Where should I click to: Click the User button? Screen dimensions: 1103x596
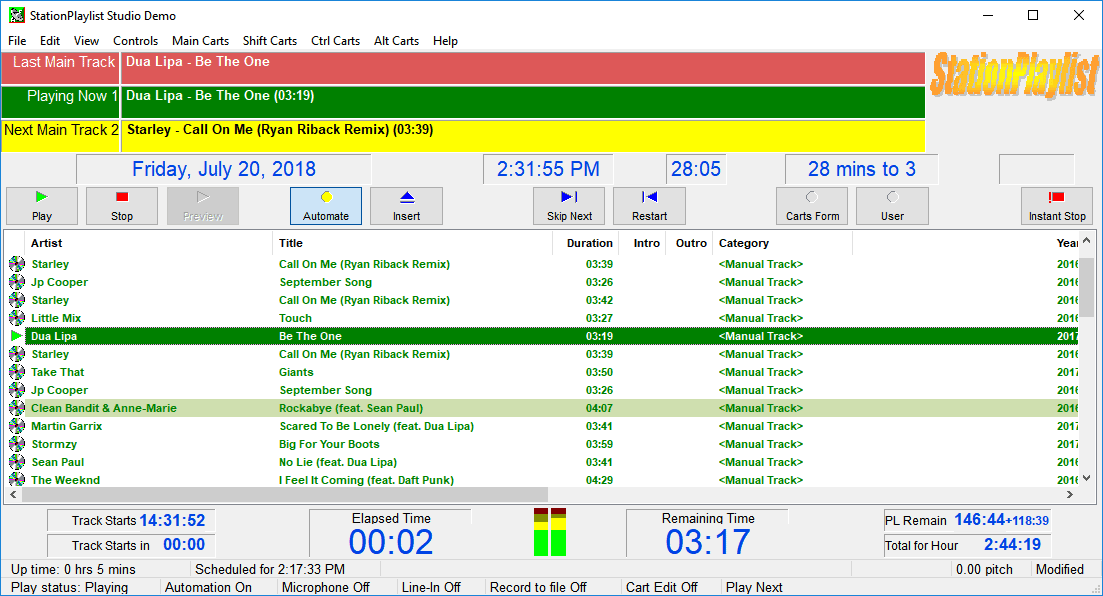pos(892,206)
